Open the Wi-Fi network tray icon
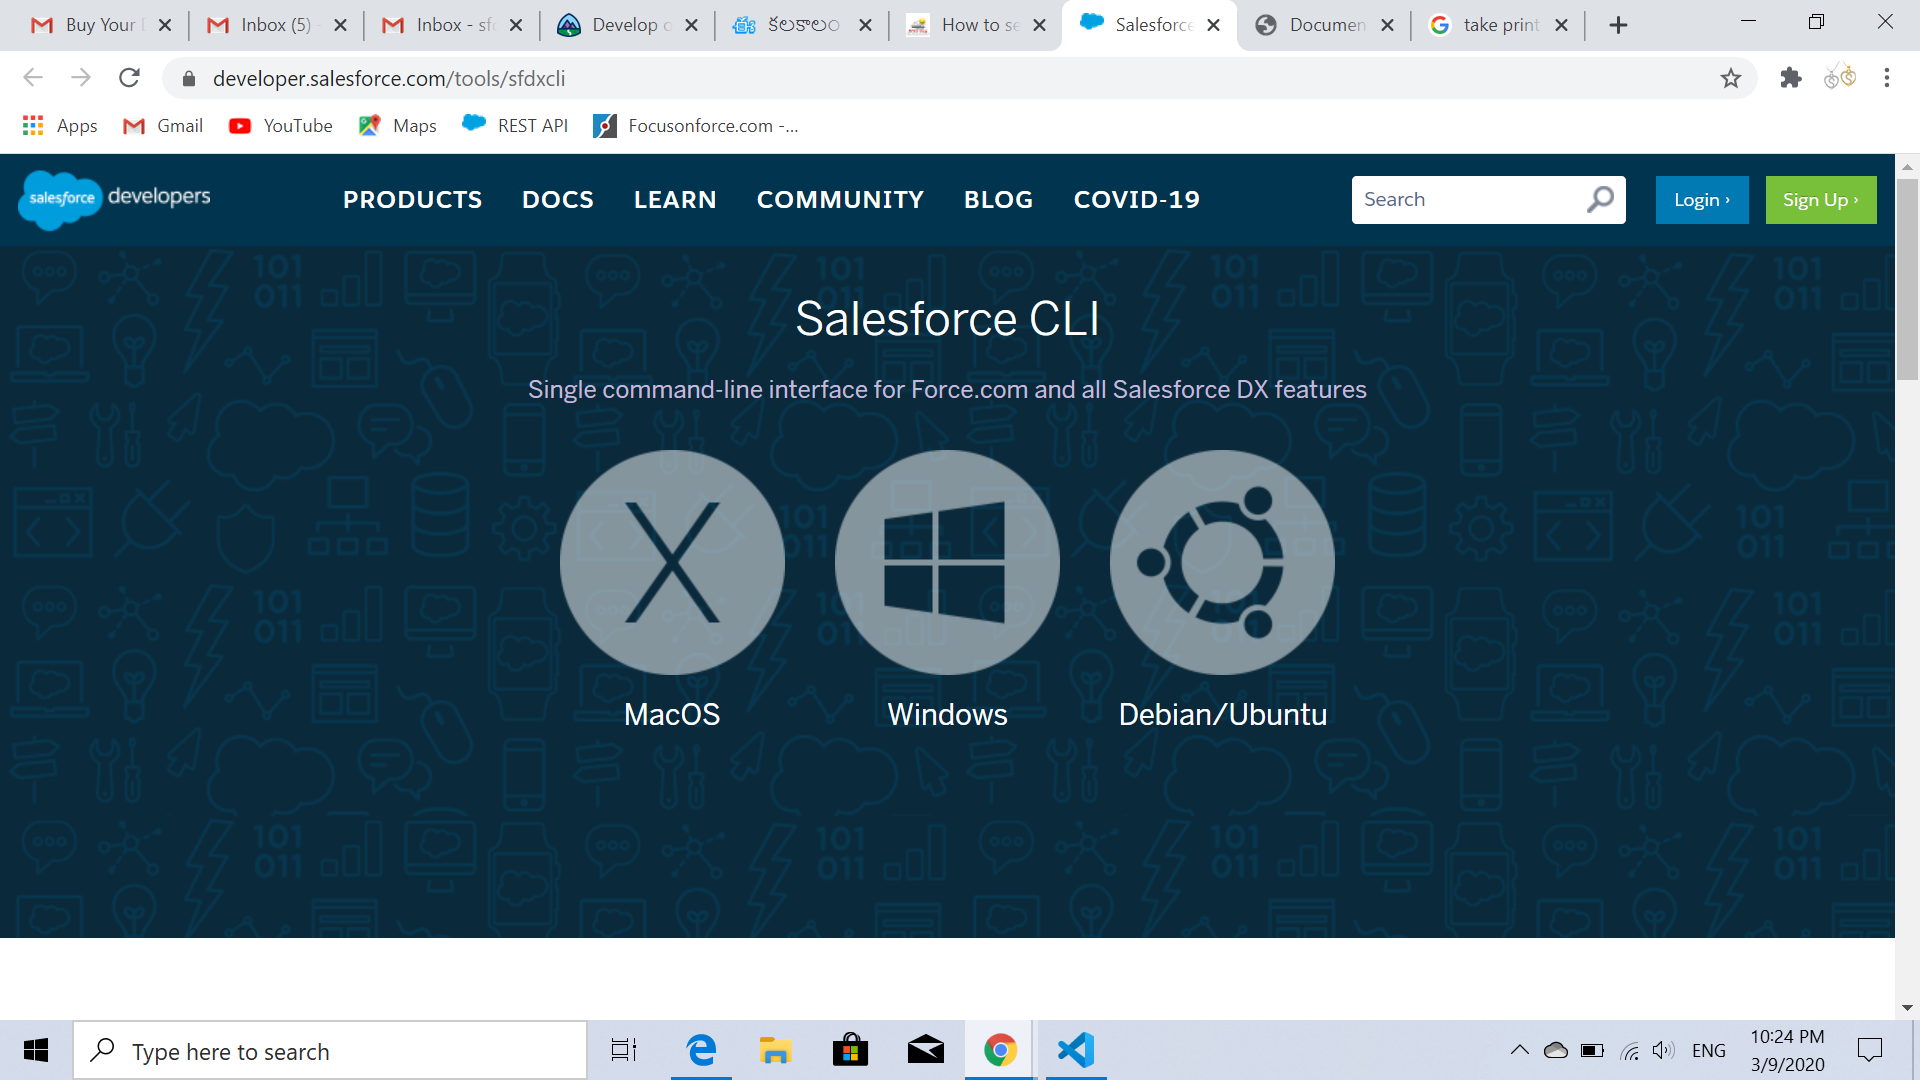Viewport: 1920px width, 1080px height. click(x=1630, y=1050)
